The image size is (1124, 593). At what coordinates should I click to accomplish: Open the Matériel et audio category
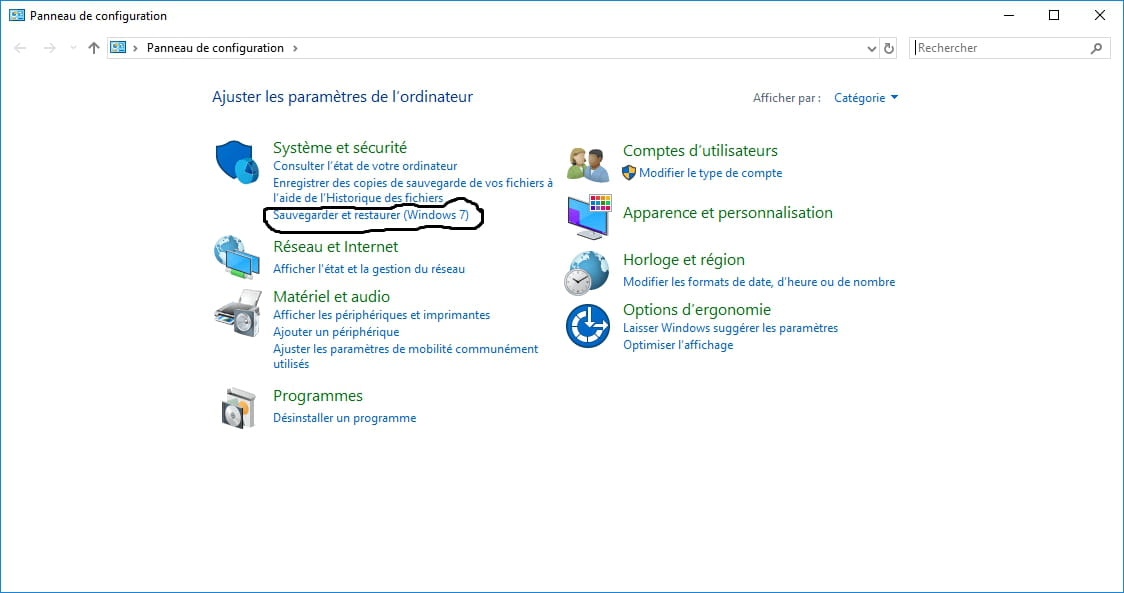tap(331, 297)
